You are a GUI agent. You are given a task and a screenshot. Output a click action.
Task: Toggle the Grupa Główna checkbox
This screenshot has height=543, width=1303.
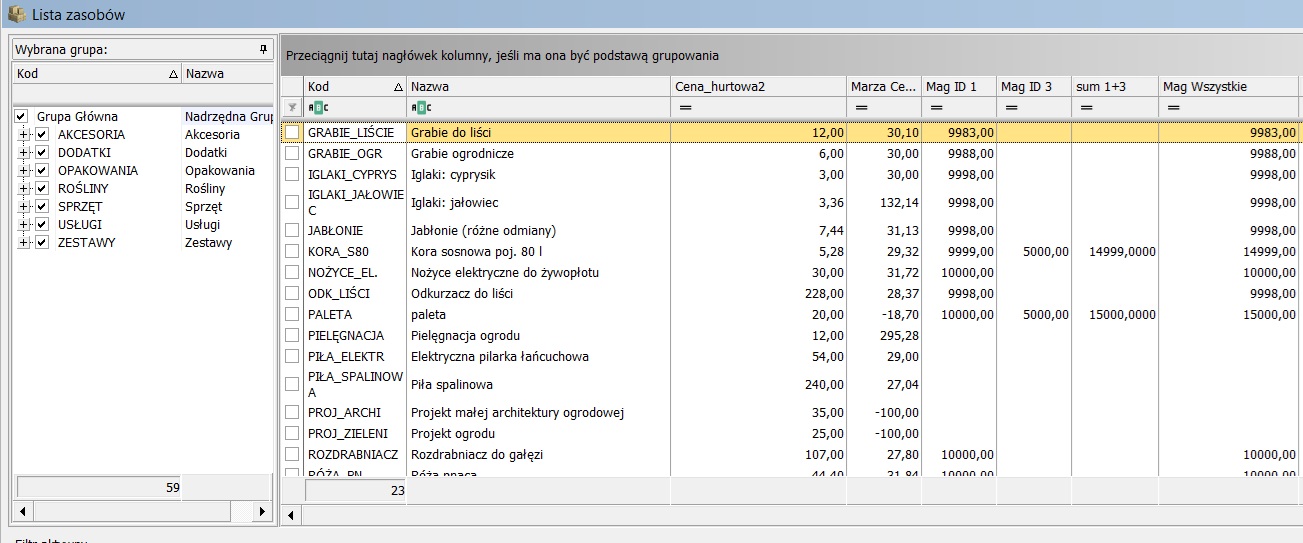[21, 117]
